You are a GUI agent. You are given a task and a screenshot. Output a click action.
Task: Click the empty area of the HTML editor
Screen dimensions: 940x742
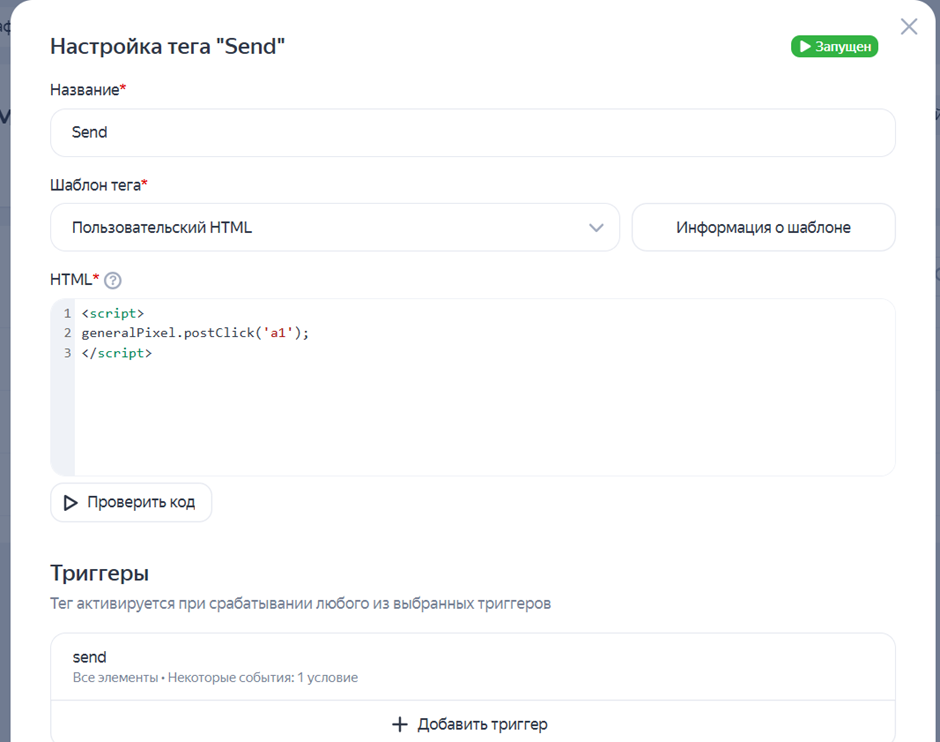(480, 420)
